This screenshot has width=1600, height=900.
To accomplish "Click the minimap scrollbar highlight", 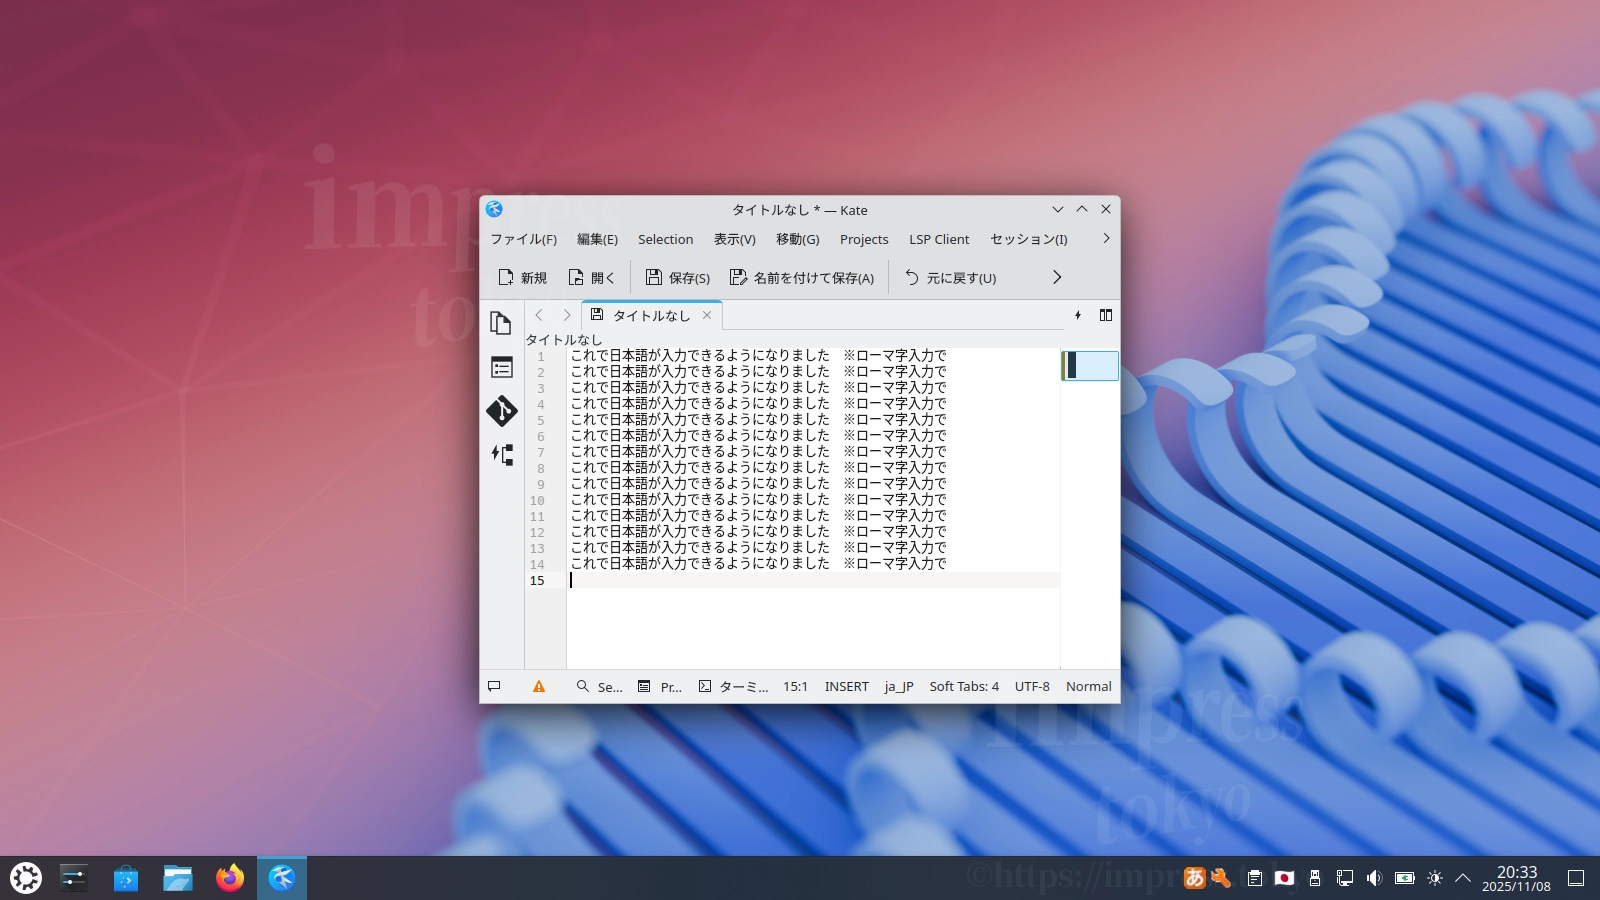I will tap(1090, 365).
